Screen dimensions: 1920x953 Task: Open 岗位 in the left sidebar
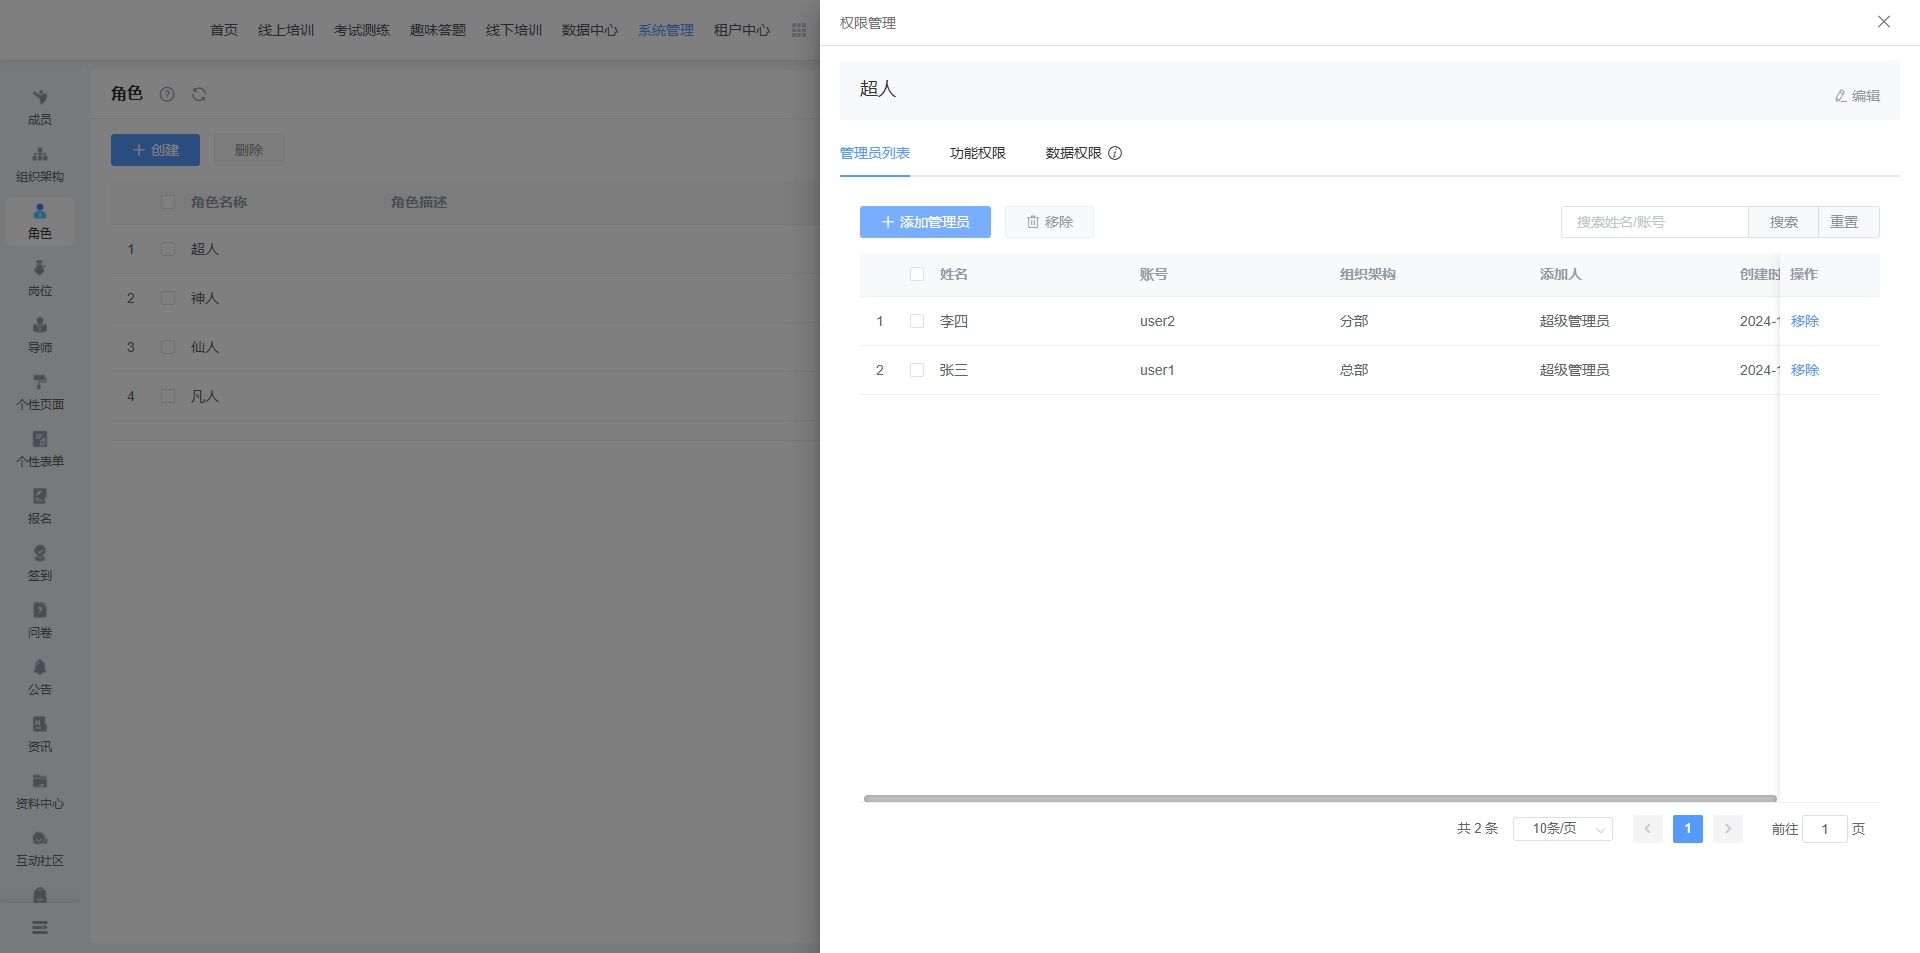(40, 269)
